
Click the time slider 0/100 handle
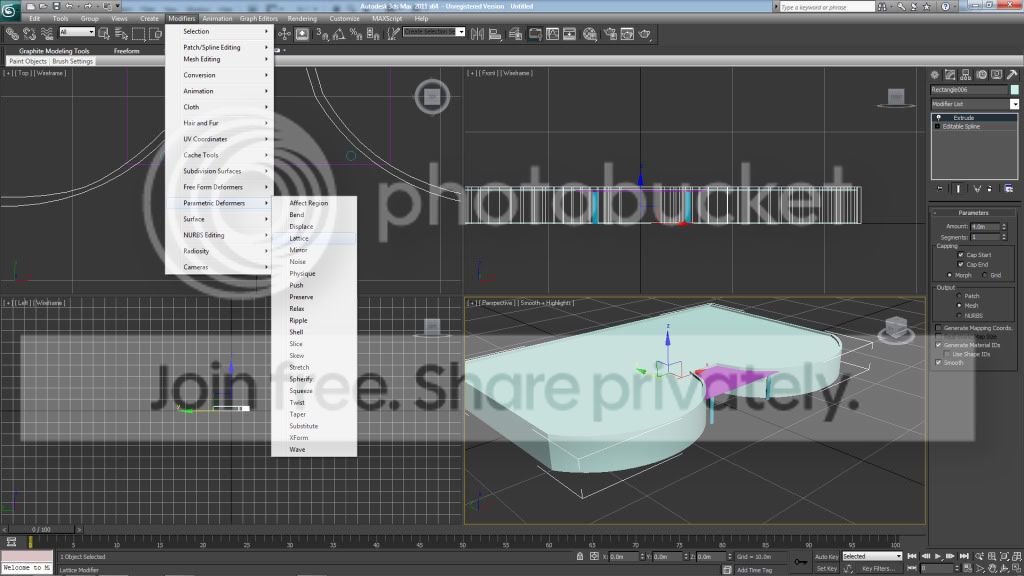click(x=41, y=529)
